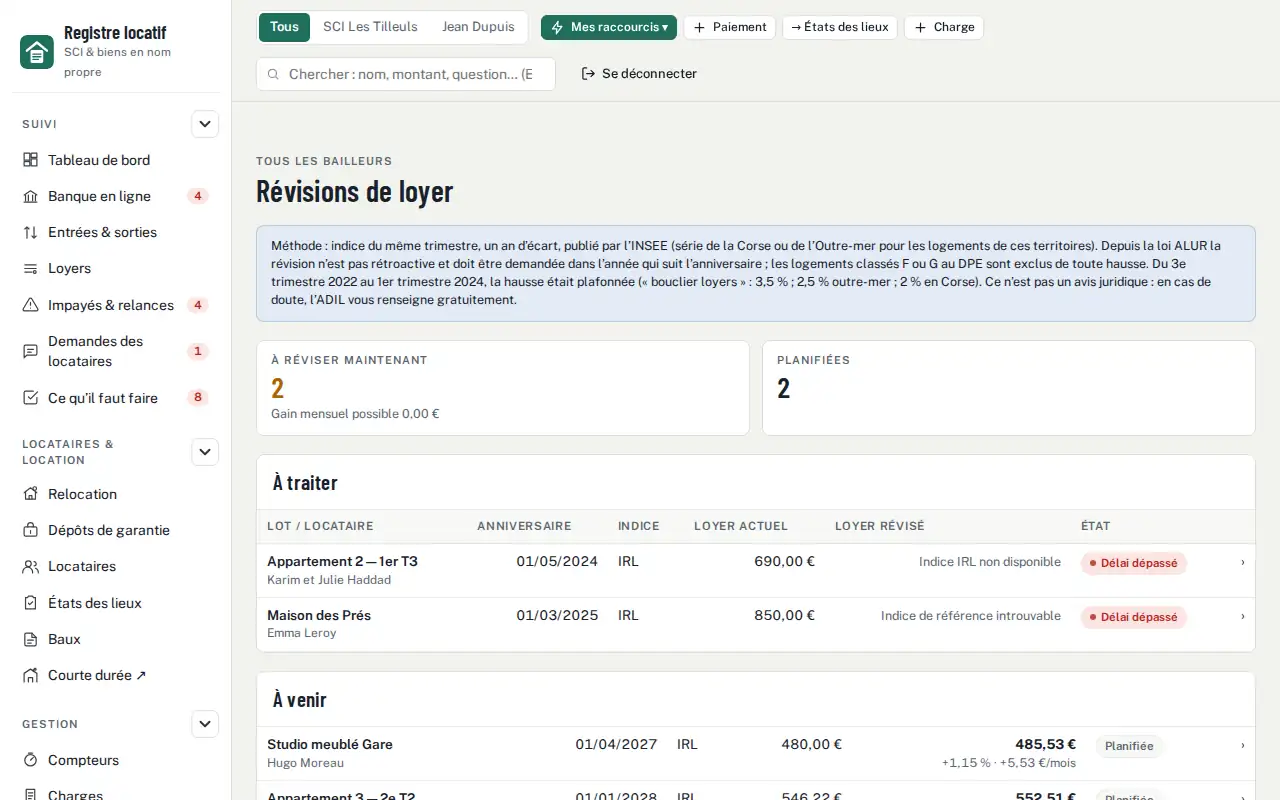Collapse the Gestion sidebar section
1280x800 pixels.
click(x=205, y=724)
